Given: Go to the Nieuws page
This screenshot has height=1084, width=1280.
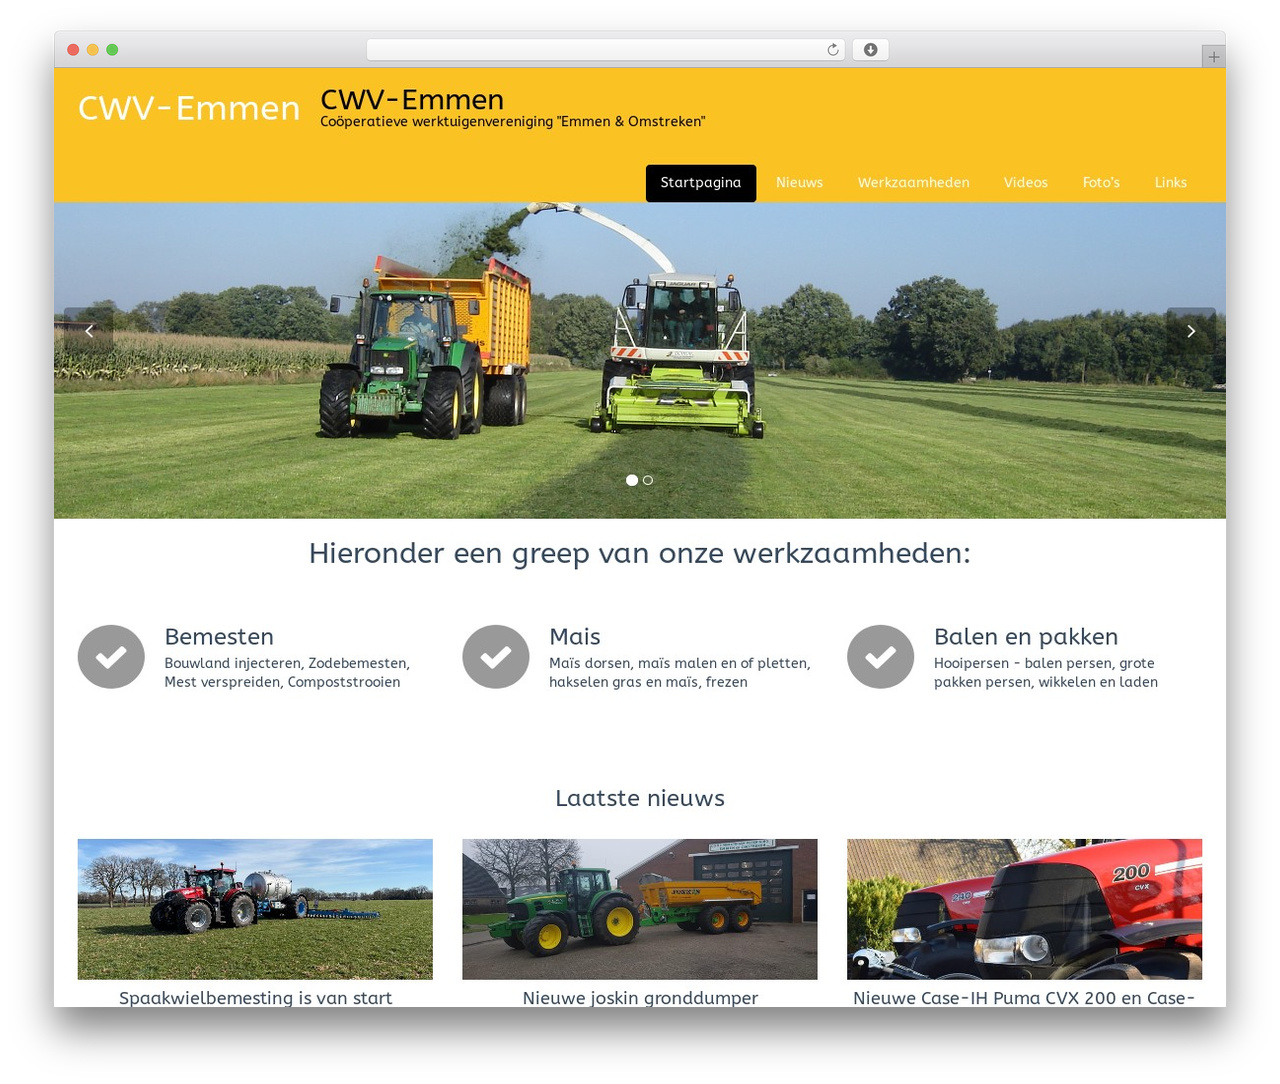Looking at the screenshot, I should point(799,183).
